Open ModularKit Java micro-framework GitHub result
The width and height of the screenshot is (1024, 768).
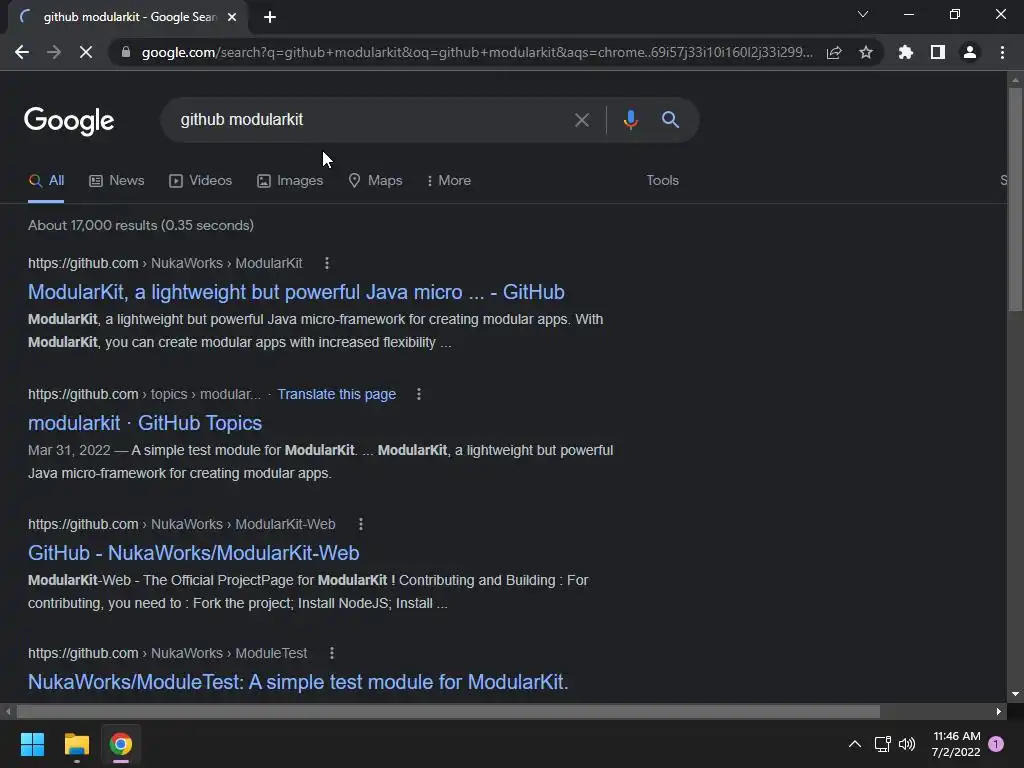(296, 292)
